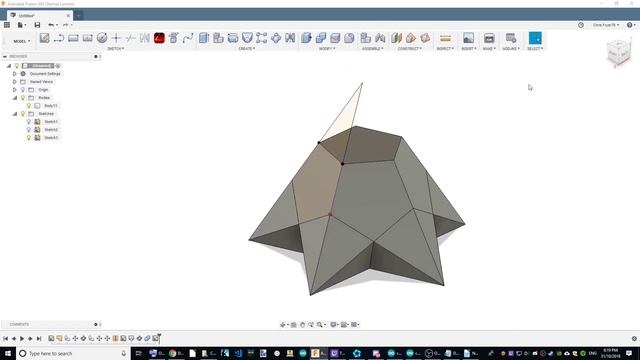Viewport: 640px width, 360px height.
Task: Click the Insert image icon
Action: click(469, 38)
